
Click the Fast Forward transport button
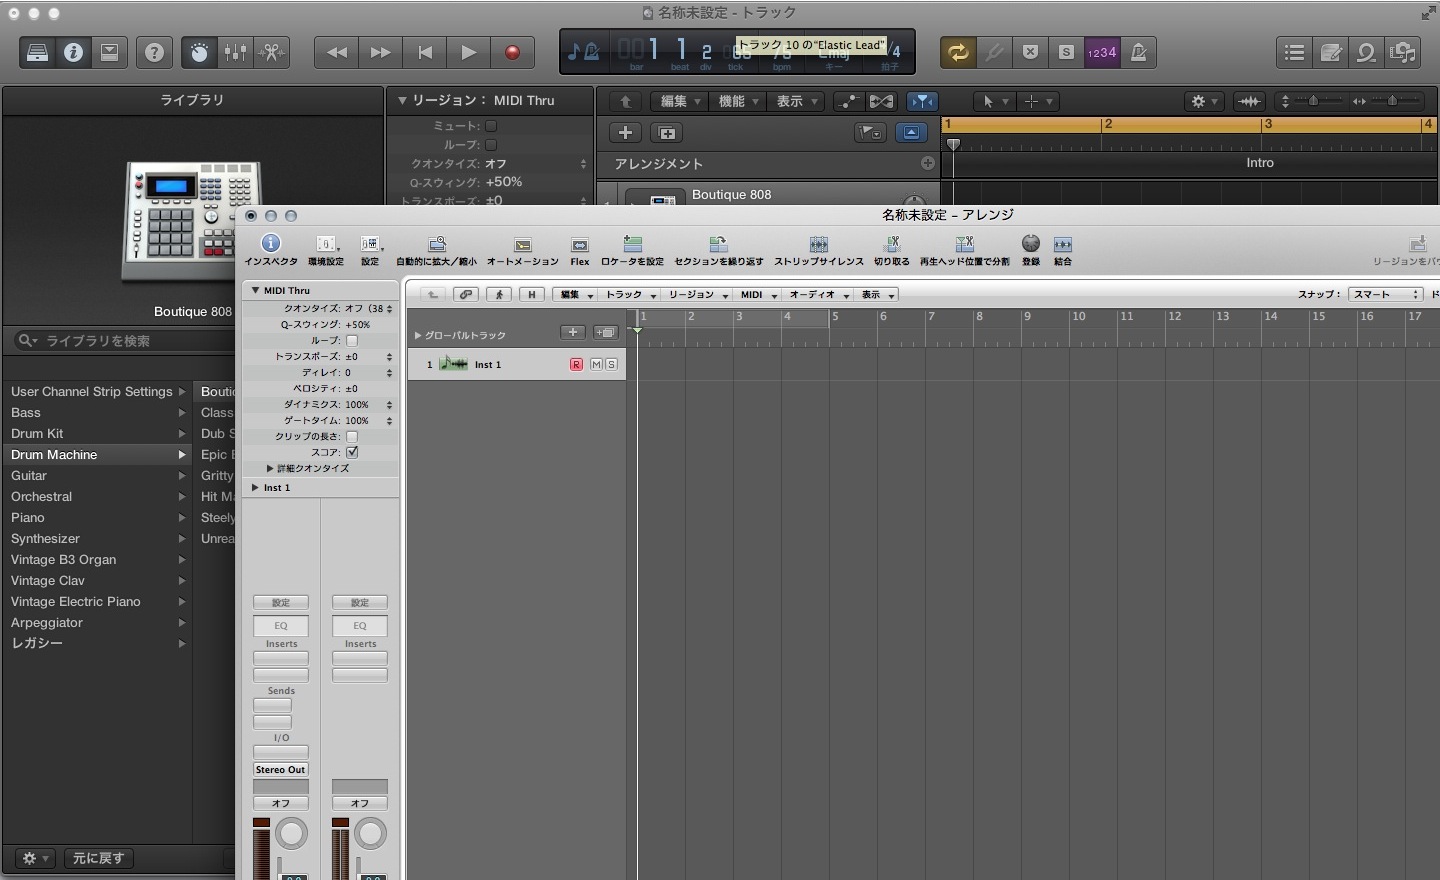tap(381, 53)
